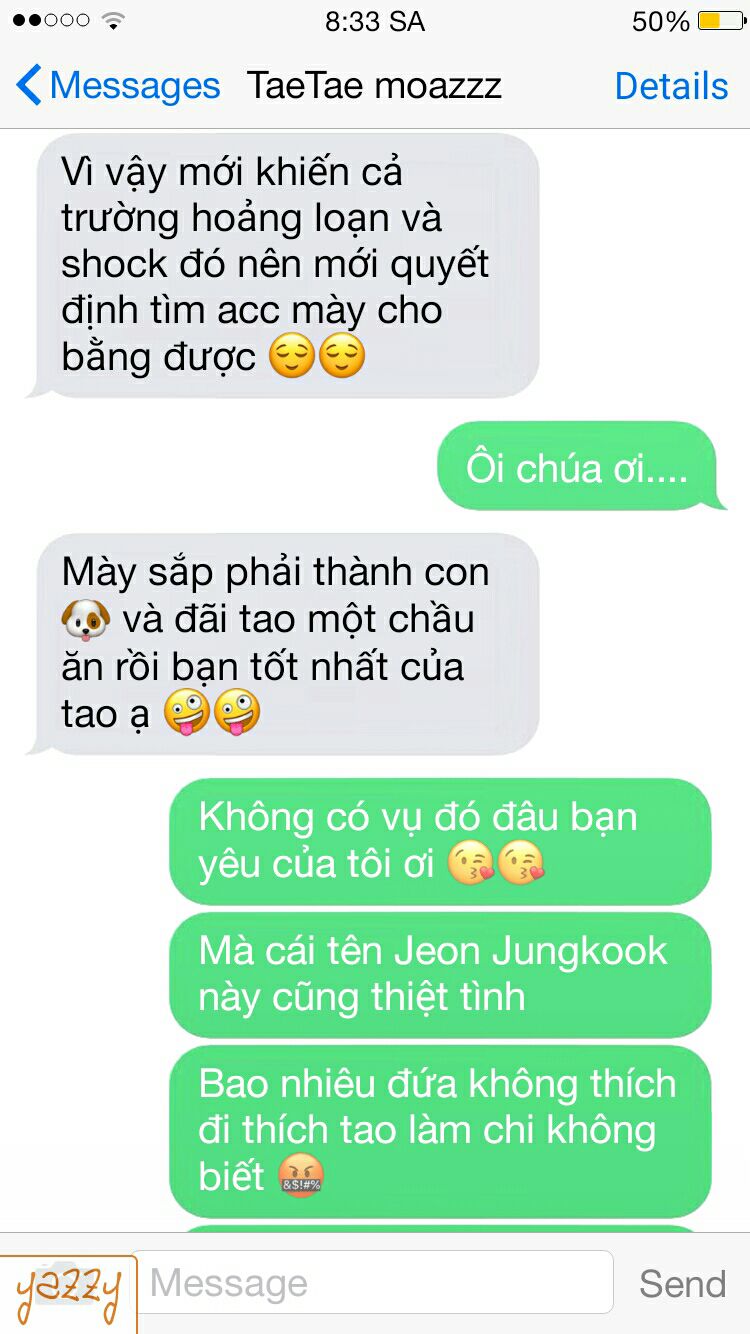Tap the relieved face emojis after 'bằng được'
This screenshot has height=1334, width=750.
pyautogui.click(x=317, y=357)
